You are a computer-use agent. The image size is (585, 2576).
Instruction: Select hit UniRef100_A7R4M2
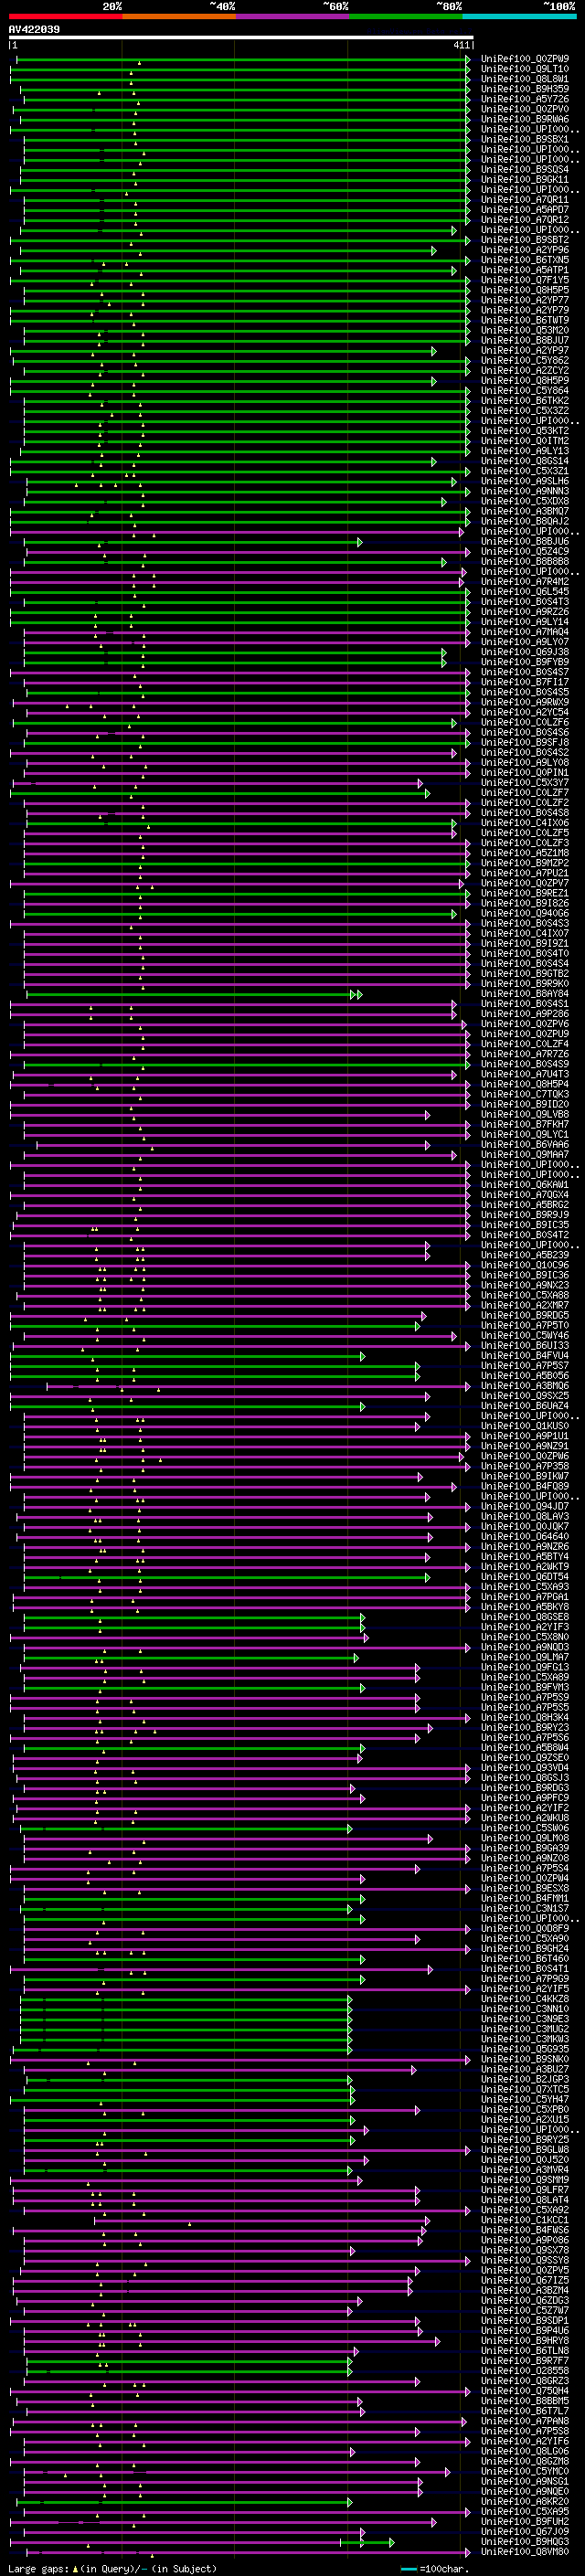[524, 582]
